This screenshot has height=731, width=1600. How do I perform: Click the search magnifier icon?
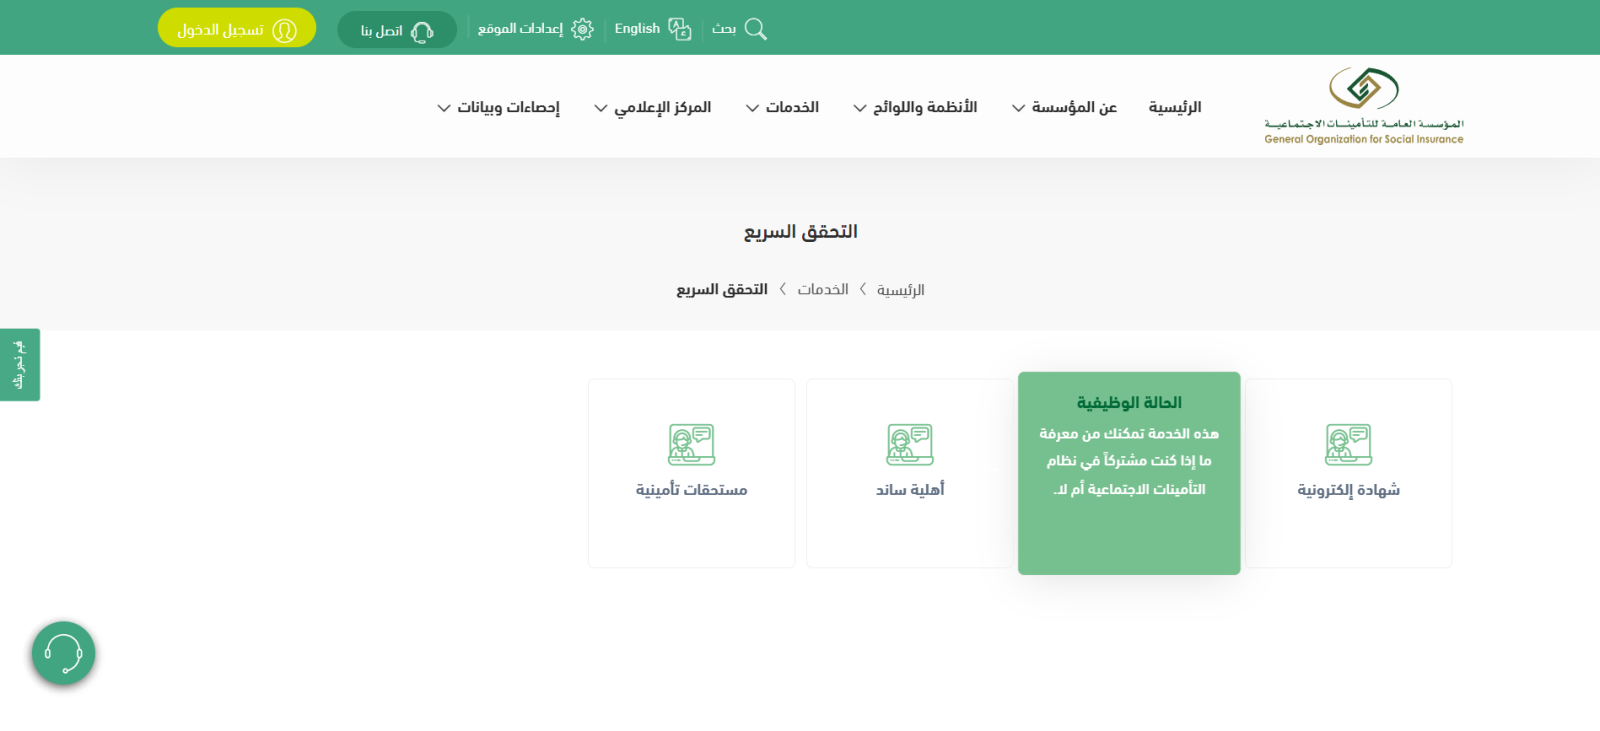pos(756,29)
